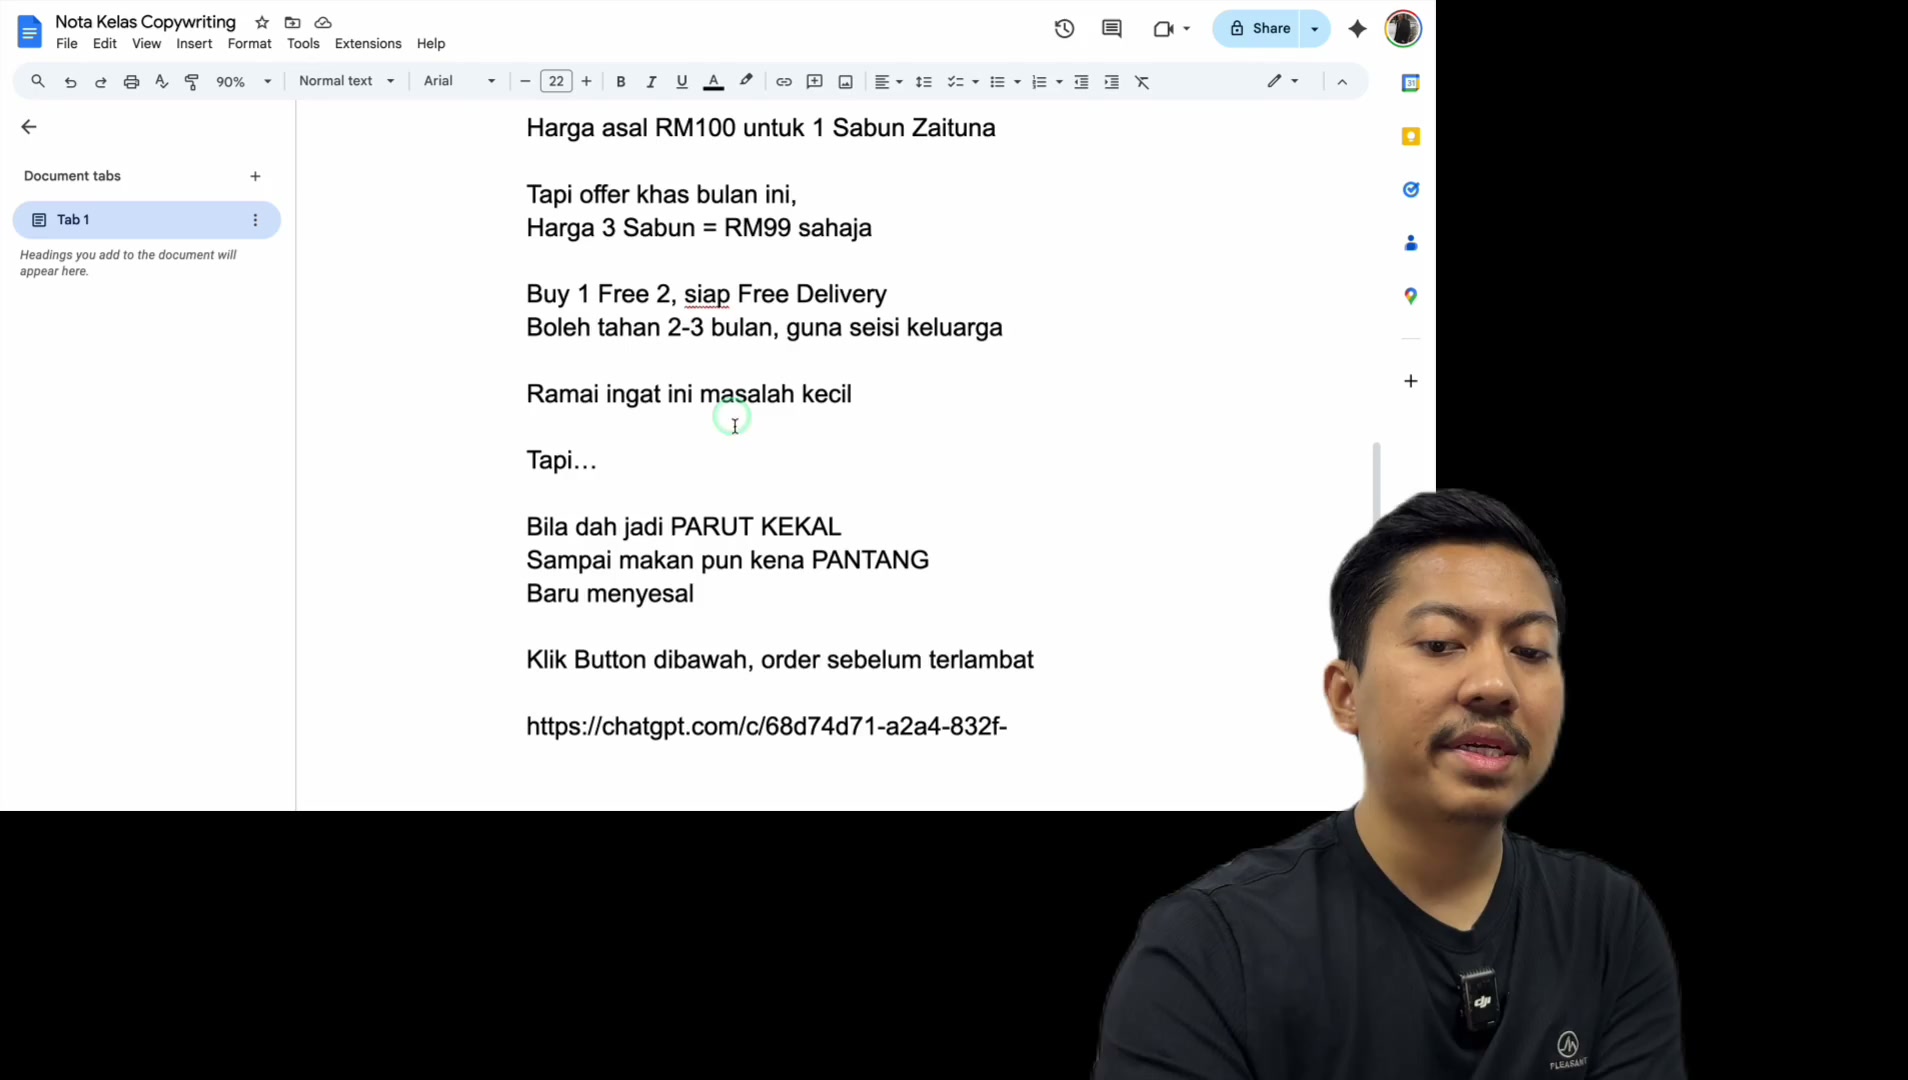The height and width of the screenshot is (1080, 1908).
Task: Open the Insert menu
Action: coord(194,44)
